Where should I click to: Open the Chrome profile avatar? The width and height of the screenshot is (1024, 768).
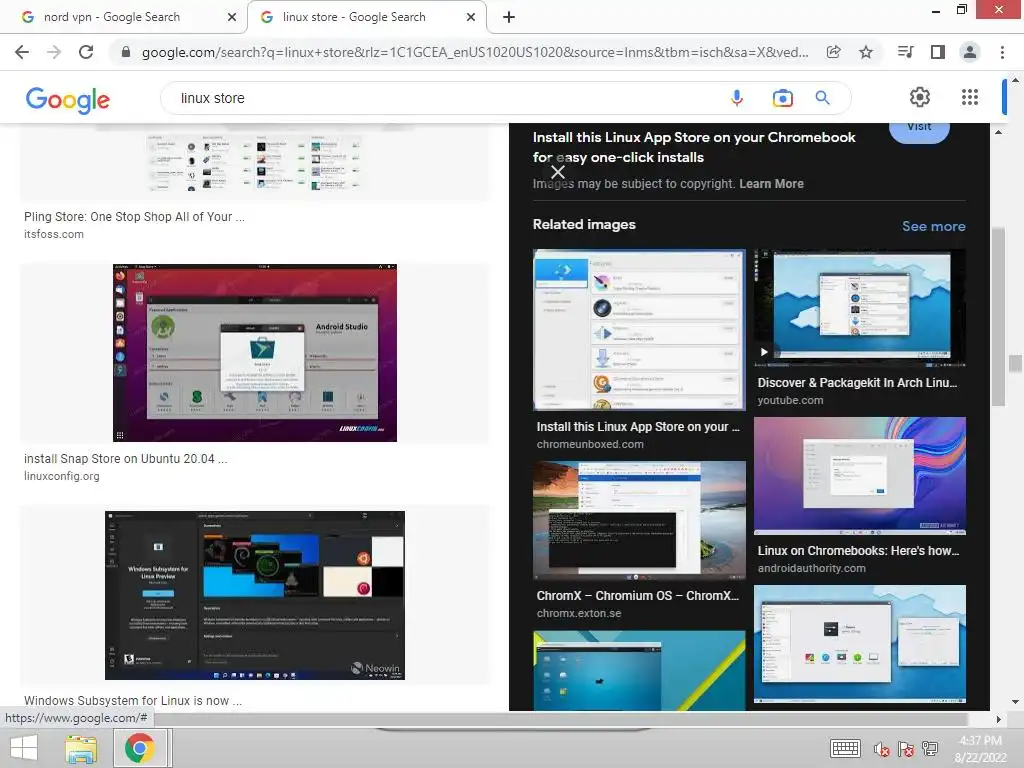pyautogui.click(x=970, y=52)
